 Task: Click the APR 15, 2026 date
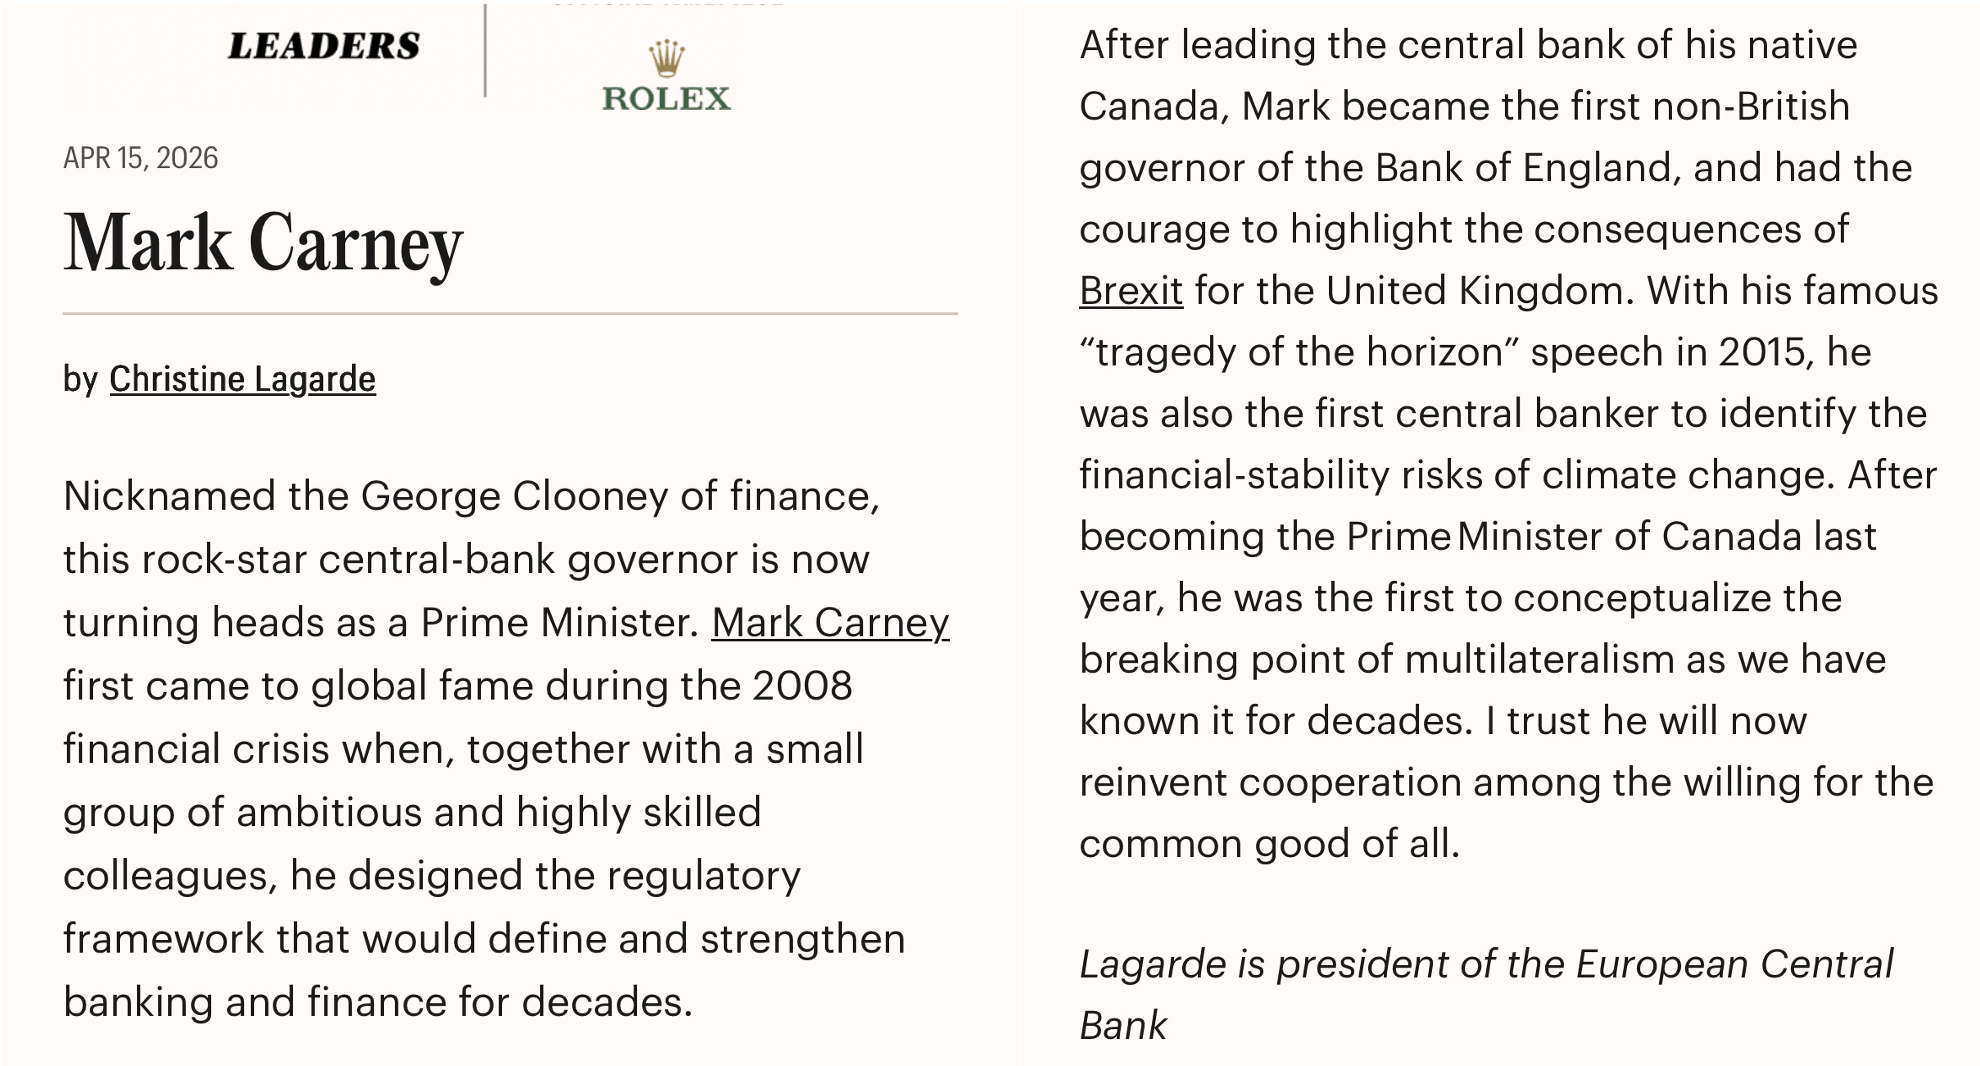tap(140, 158)
